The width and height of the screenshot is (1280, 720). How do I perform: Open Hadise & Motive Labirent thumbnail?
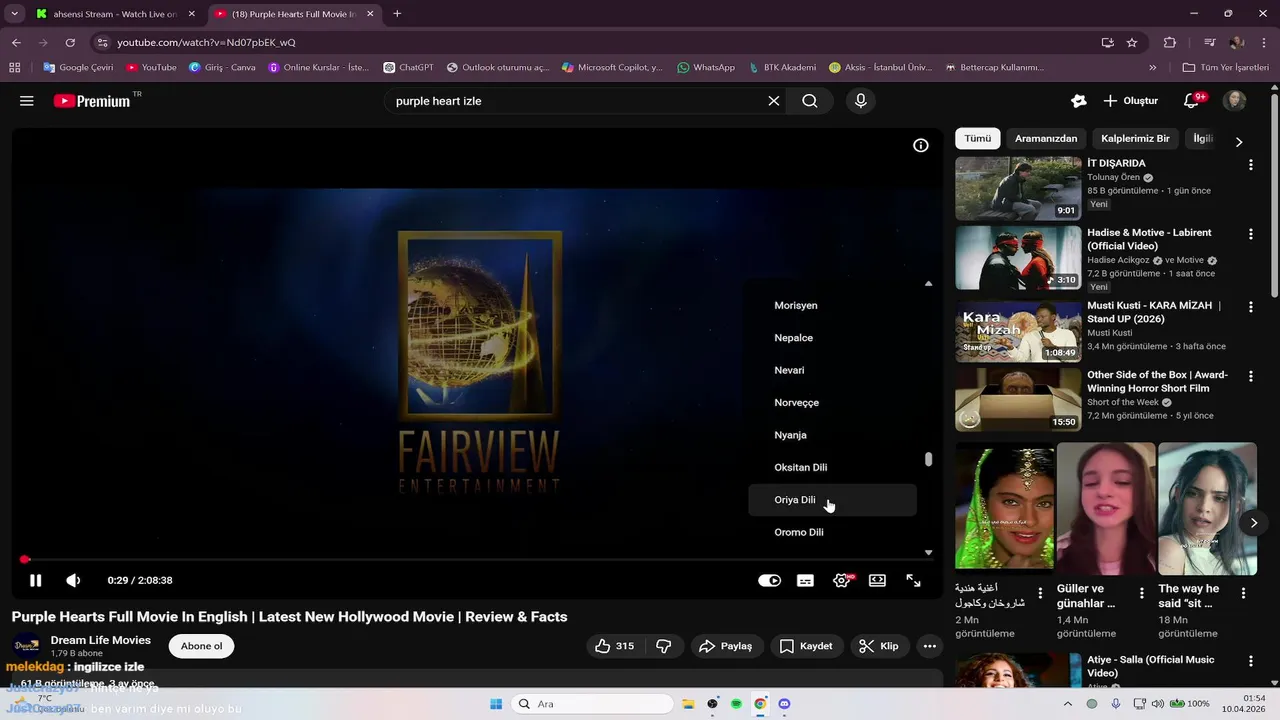coord(1018,258)
